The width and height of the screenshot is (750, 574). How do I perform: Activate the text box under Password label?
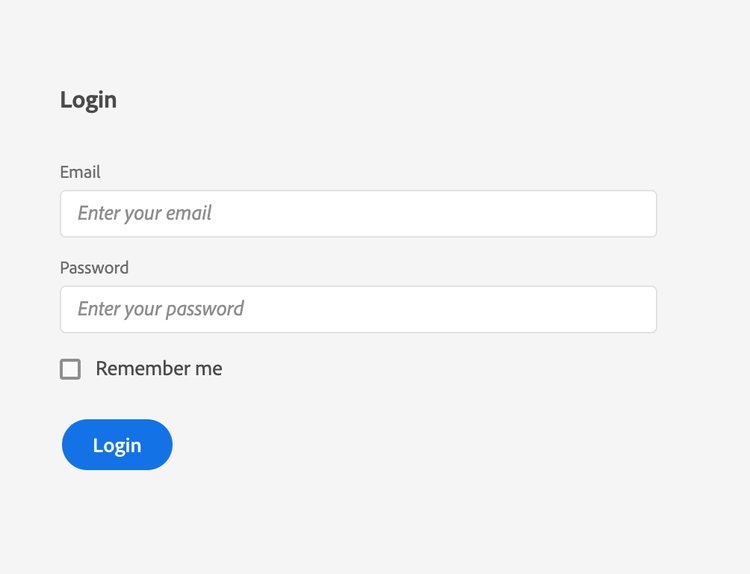[358, 309]
